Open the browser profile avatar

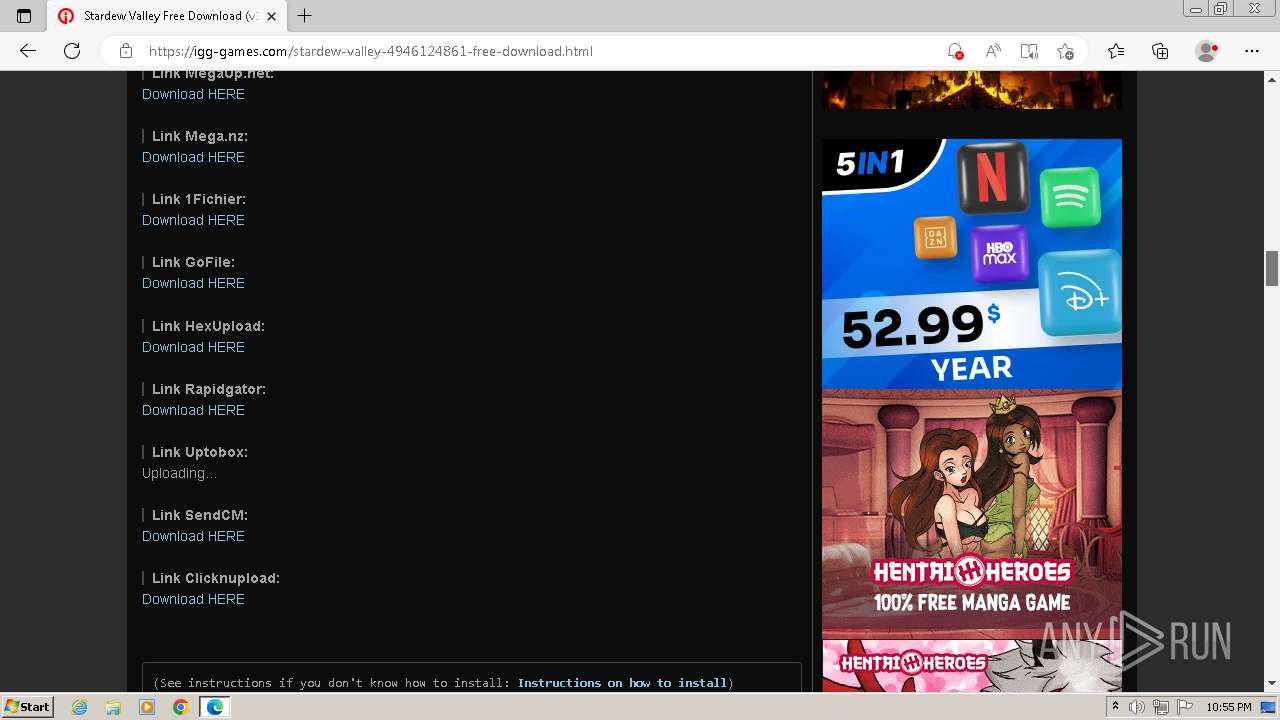(1207, 51)
